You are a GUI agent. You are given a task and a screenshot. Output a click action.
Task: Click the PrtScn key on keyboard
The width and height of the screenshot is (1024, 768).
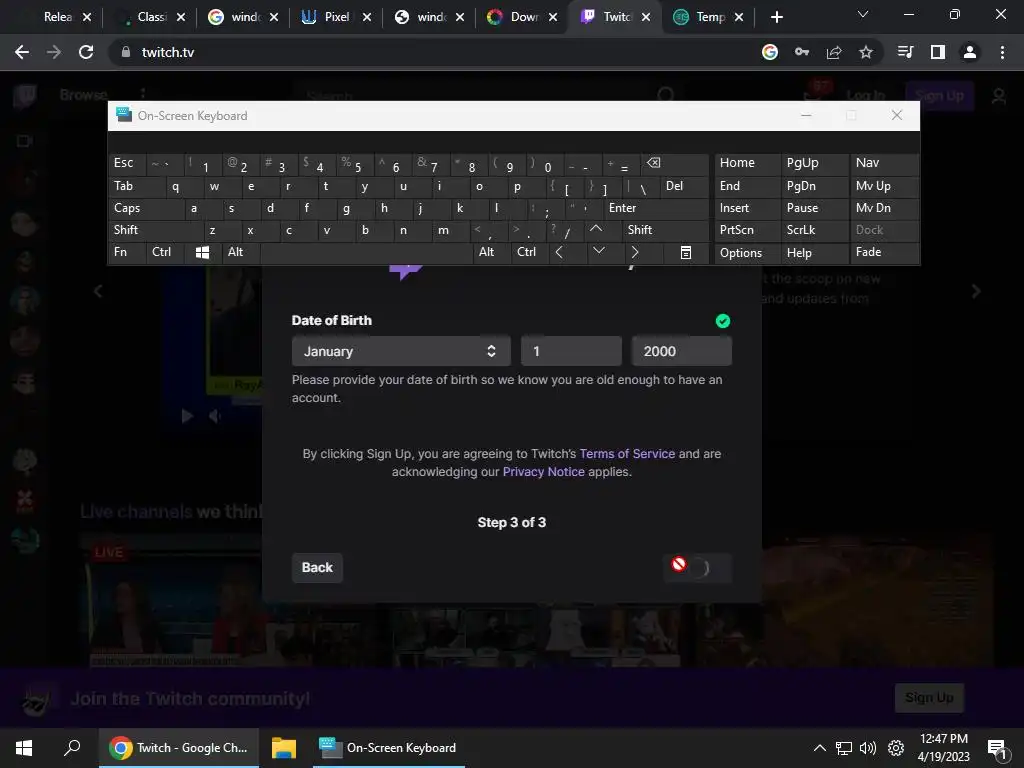pos(747,230)
